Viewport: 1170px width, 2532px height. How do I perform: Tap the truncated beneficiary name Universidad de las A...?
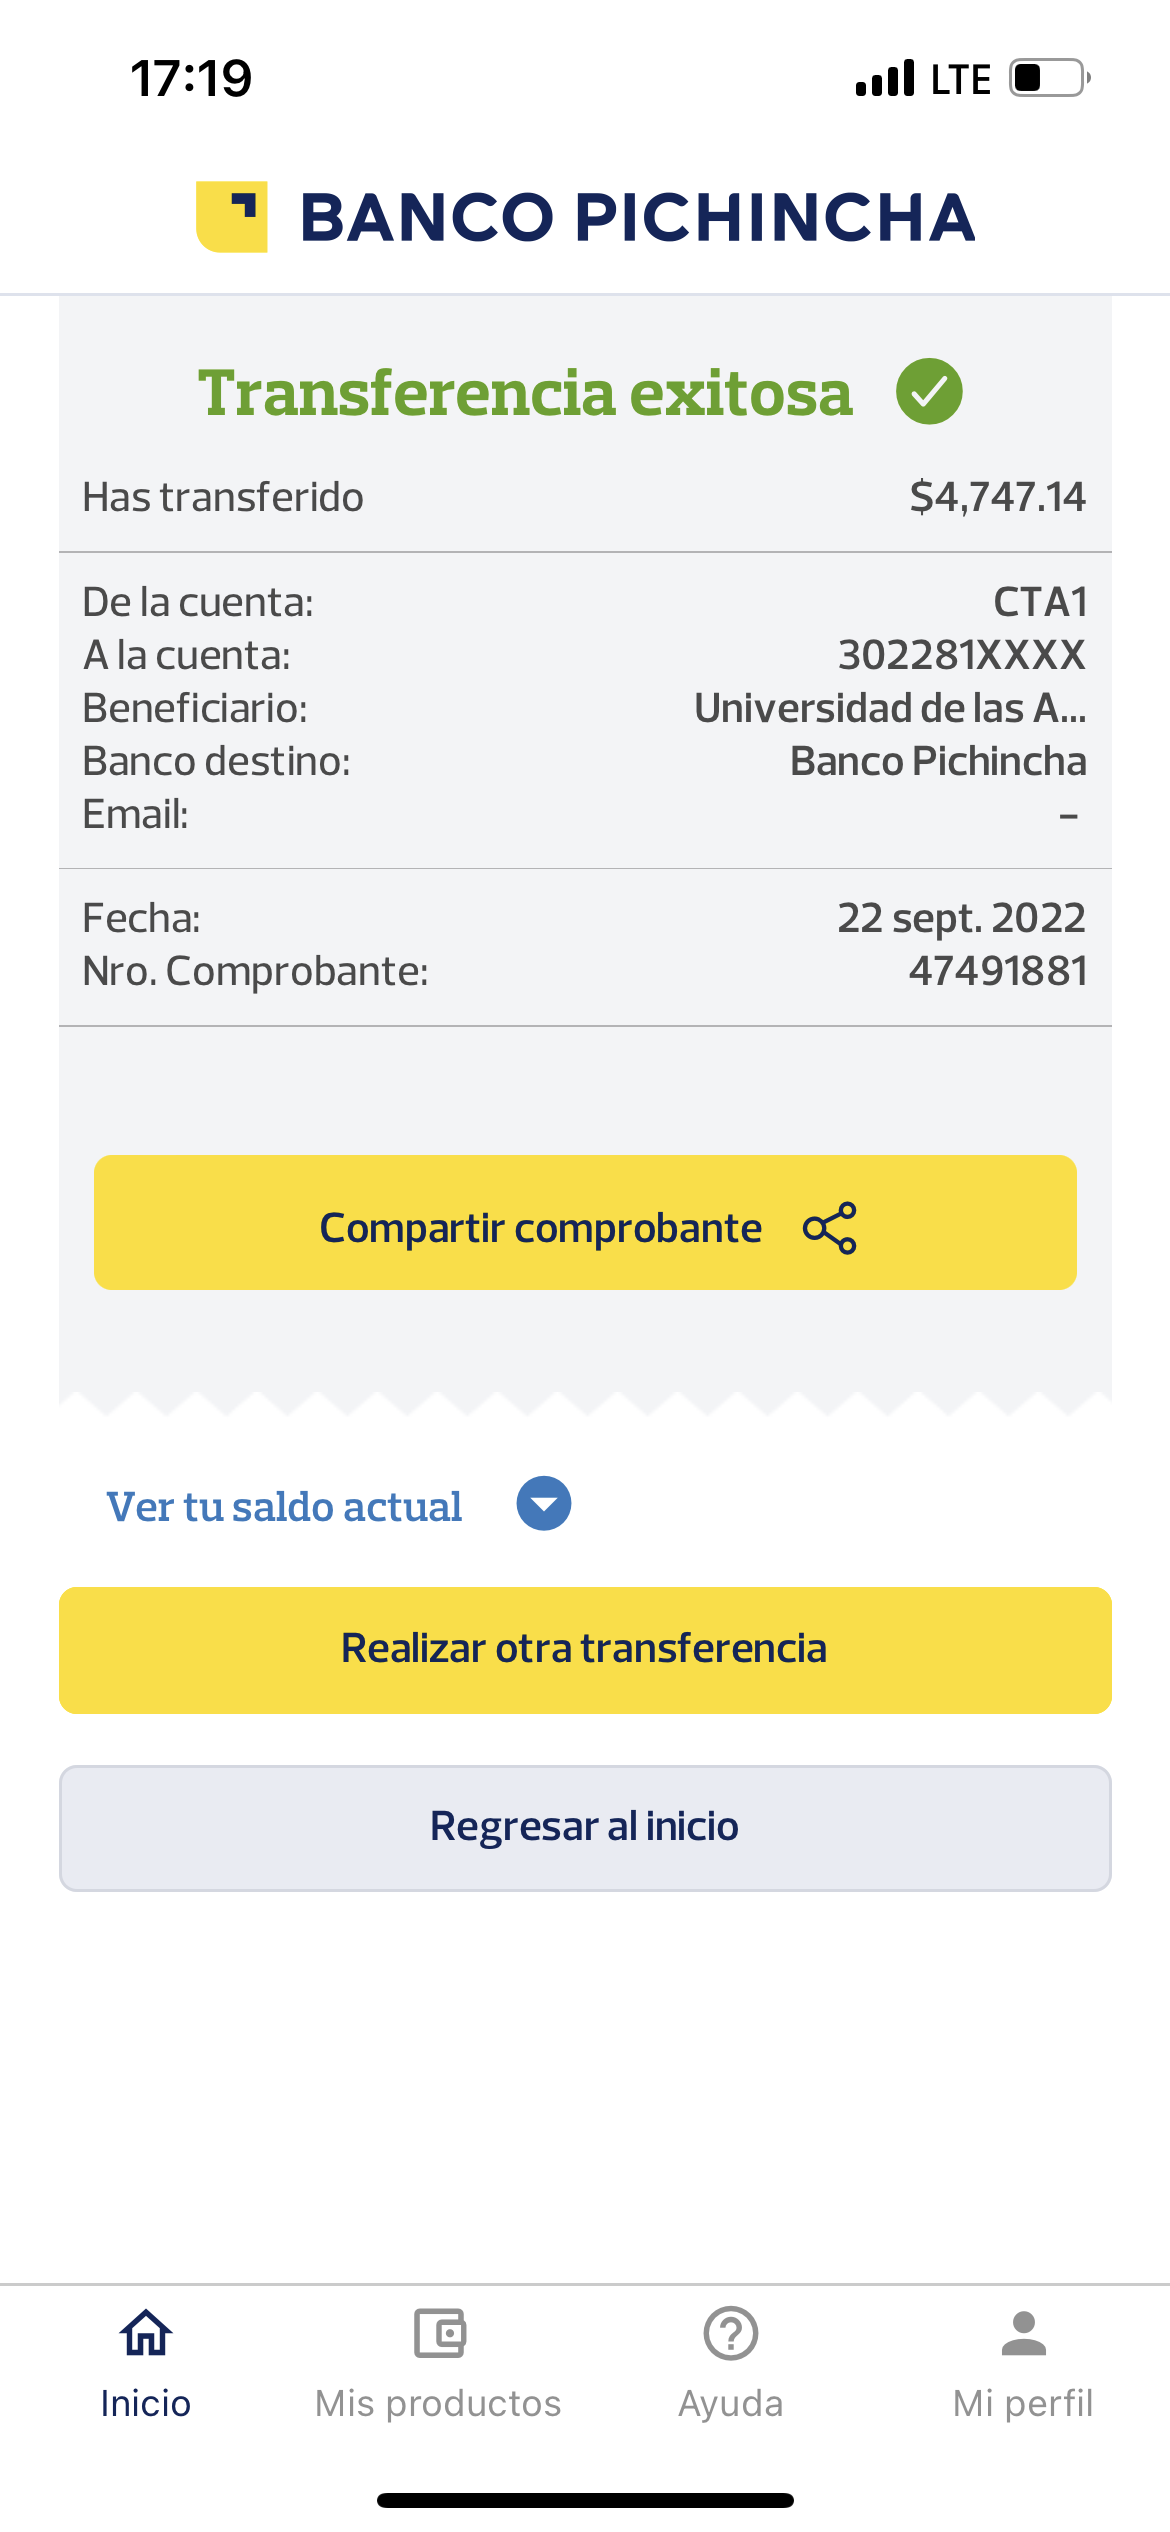click(889, 708)
